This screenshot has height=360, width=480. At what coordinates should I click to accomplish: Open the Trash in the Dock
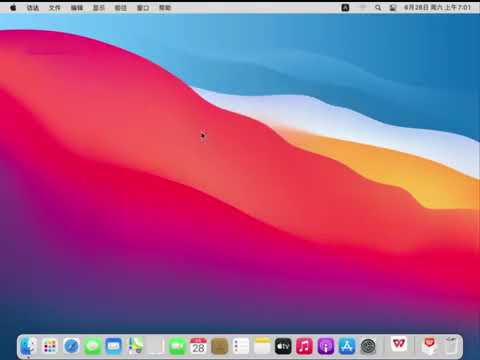pyautogui.click(x=451, y=346)
